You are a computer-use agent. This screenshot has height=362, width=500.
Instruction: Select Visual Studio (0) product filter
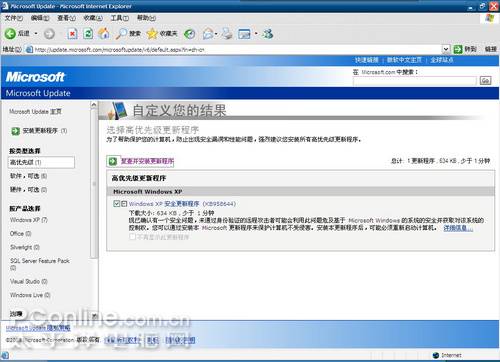(29, 282)
